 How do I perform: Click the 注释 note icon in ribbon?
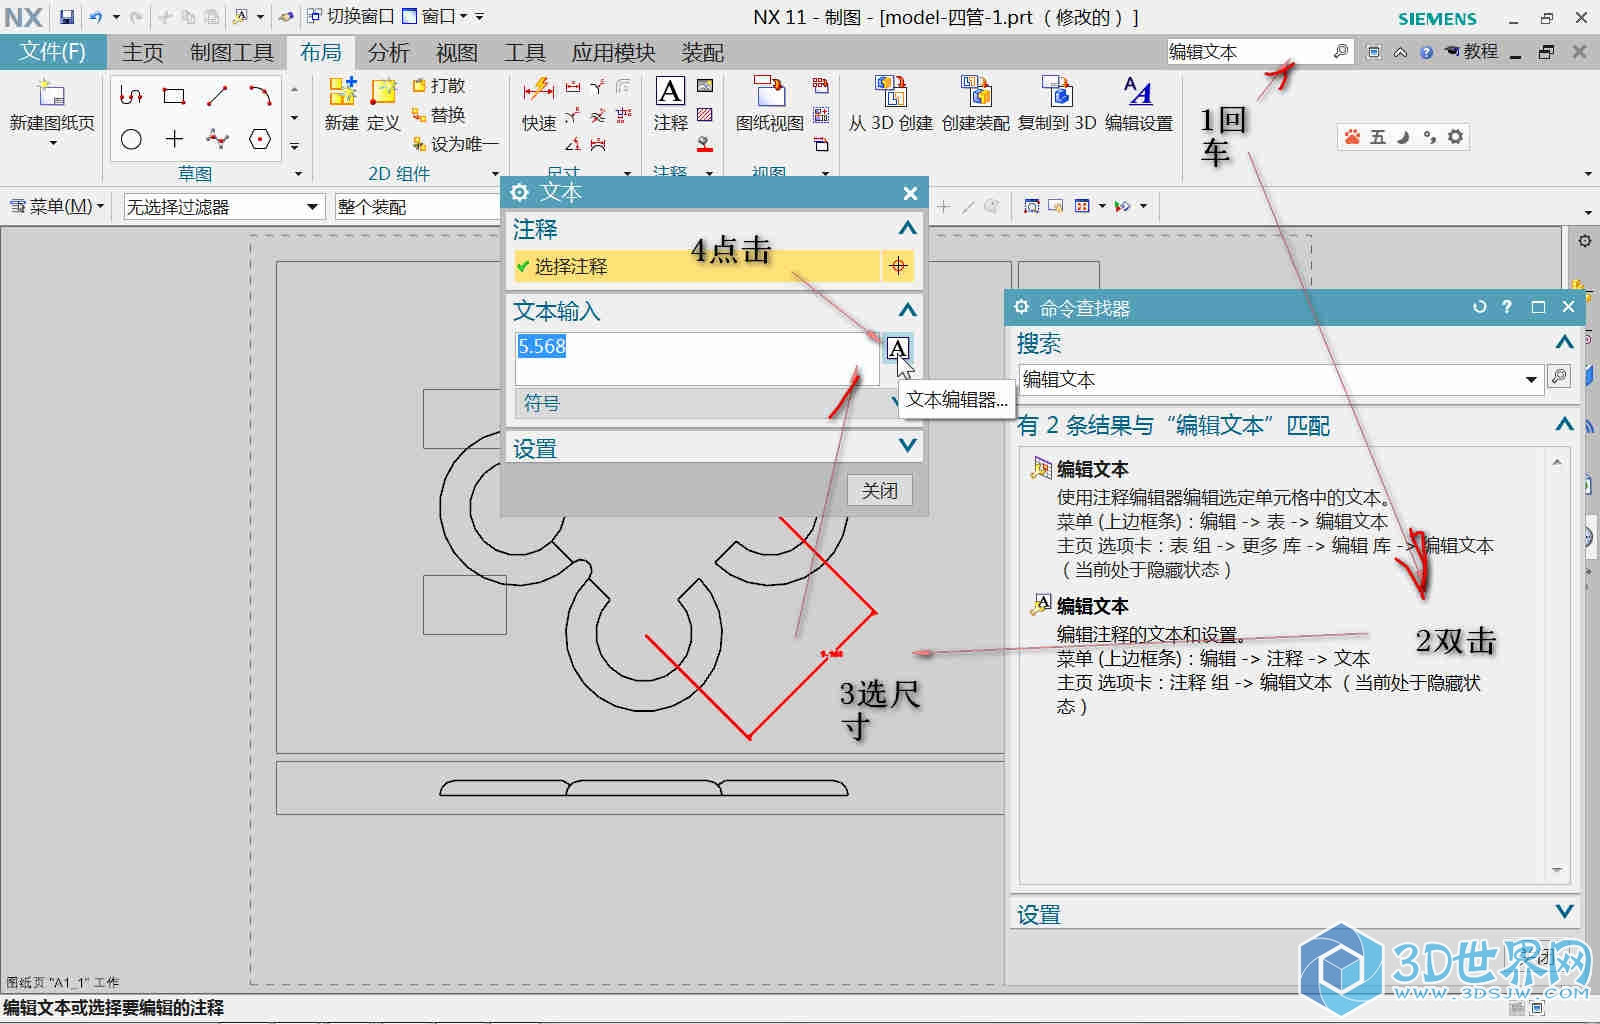(670, 91)
